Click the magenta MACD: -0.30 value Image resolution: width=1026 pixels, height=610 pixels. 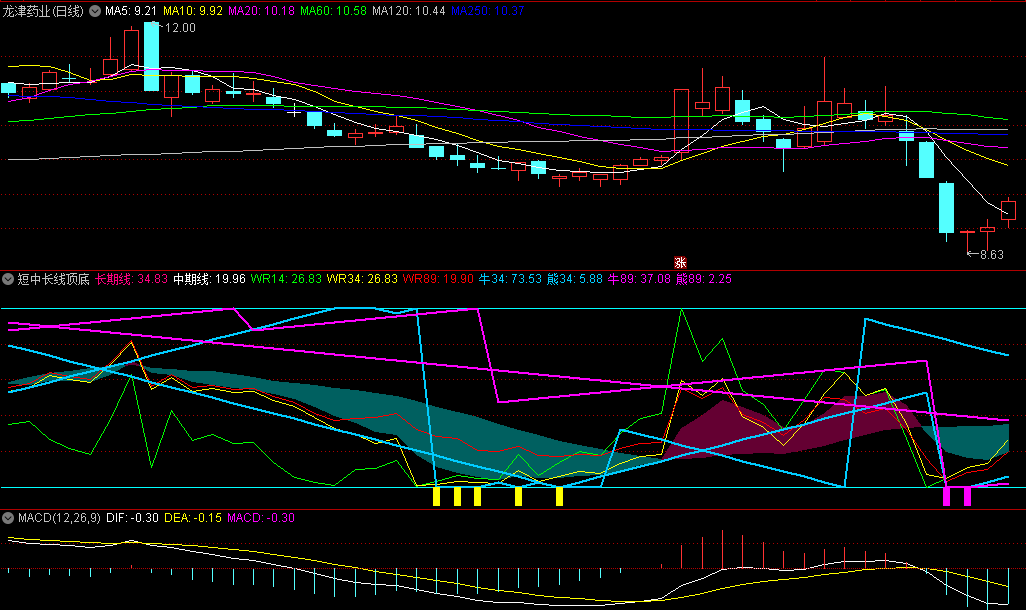pos(260,518)
